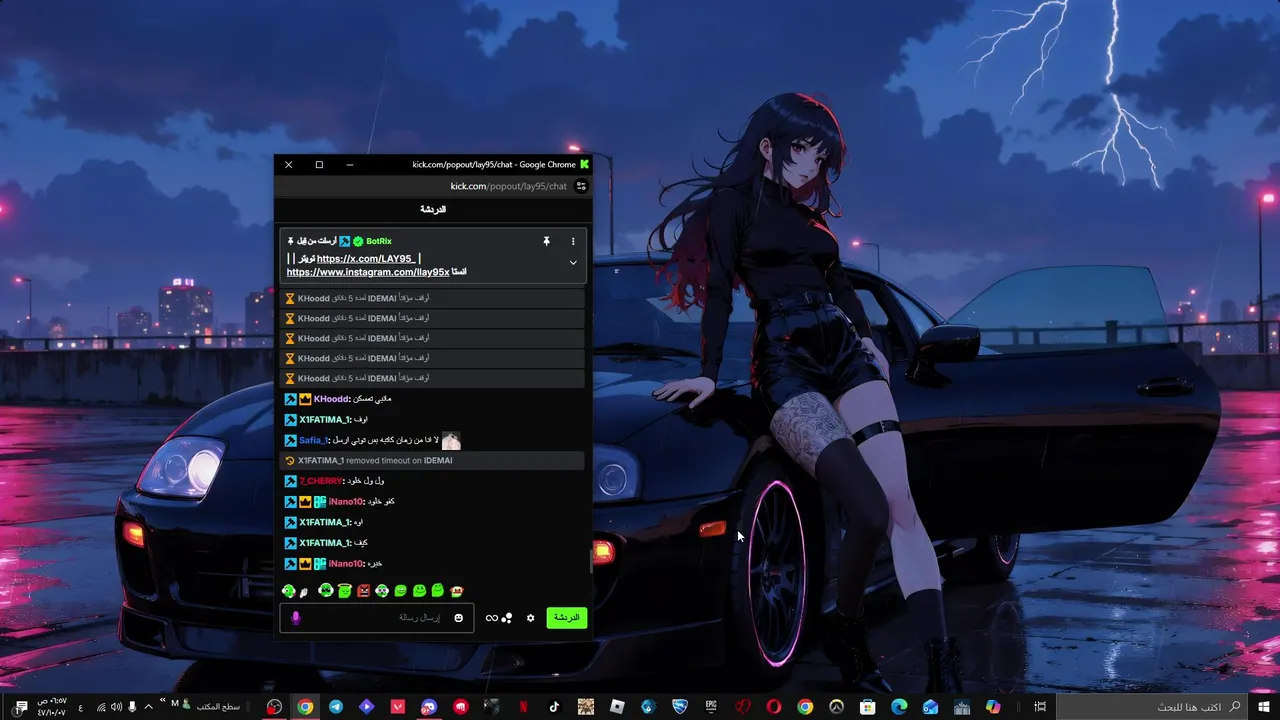Open the emoji picker in message box
The width and height of the screenshot is (1280, 720).
click(x=459, y=618)
